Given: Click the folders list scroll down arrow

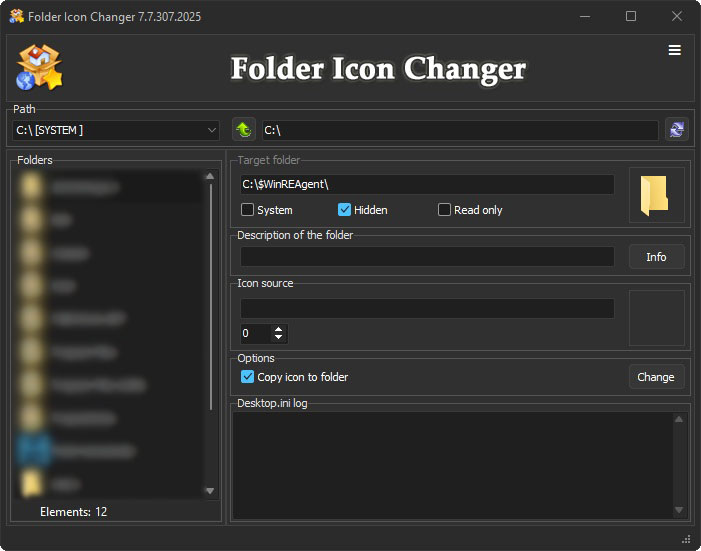Looking at the screenshot, I should tap(210, 491).
